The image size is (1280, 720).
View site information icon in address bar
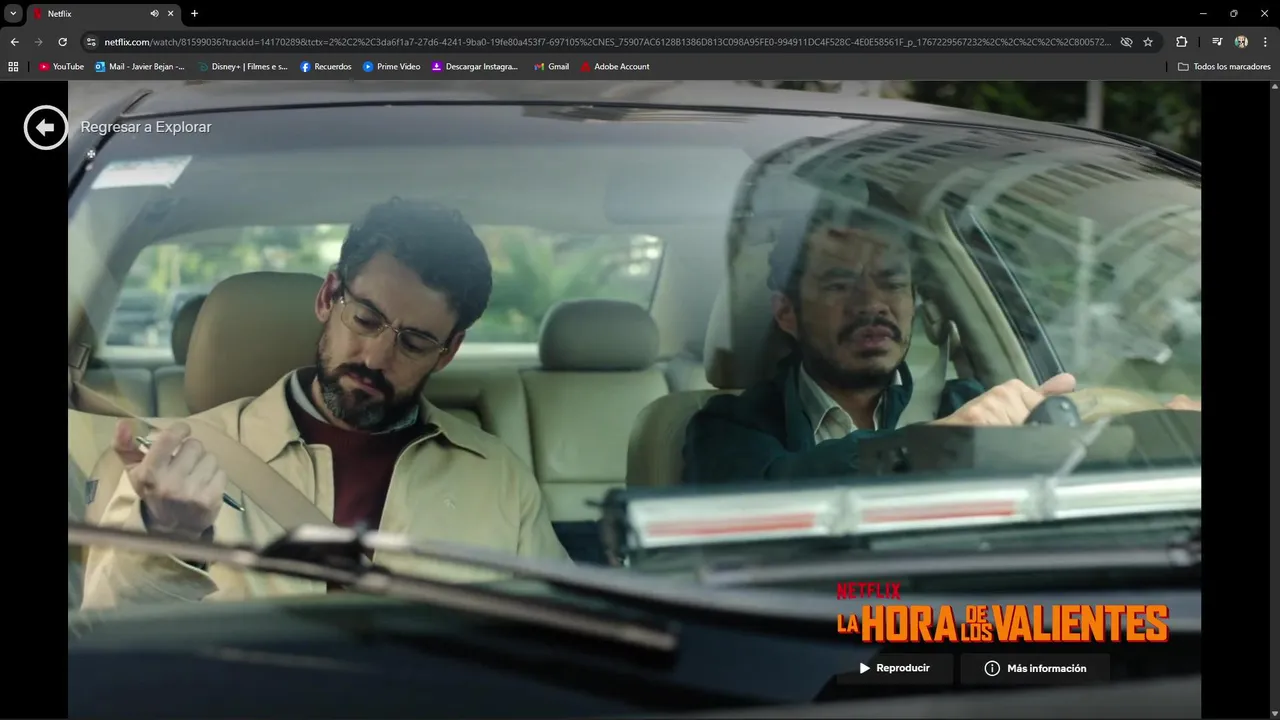pos(90,42)
